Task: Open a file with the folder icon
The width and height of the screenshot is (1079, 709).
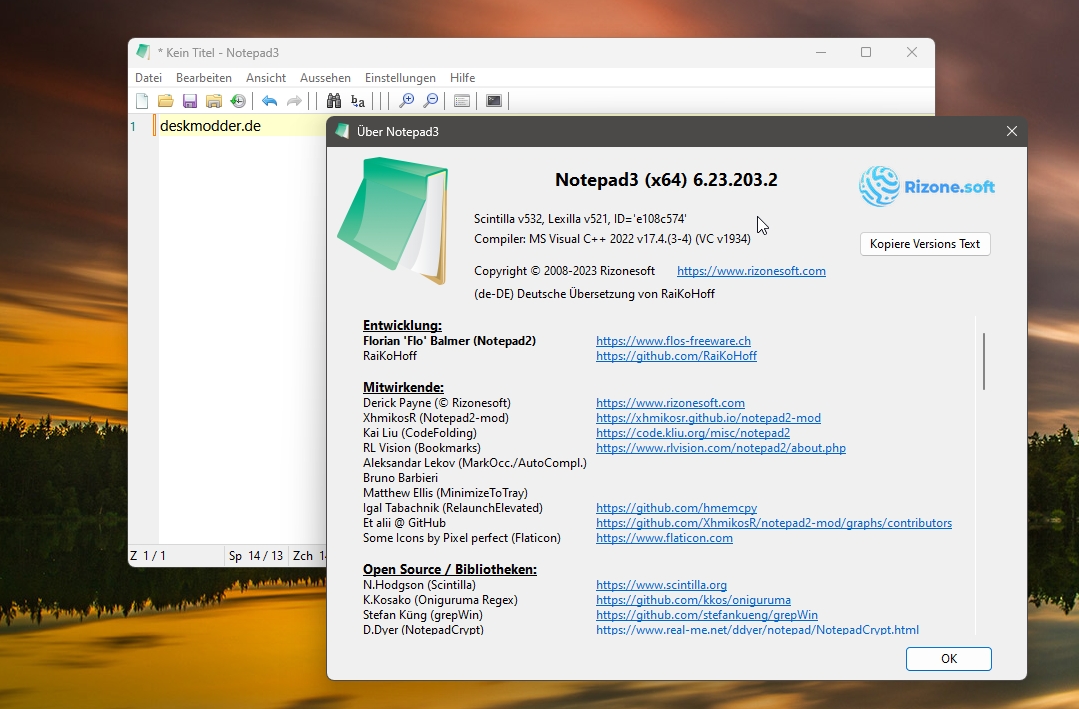Action: tap(166, 101)
